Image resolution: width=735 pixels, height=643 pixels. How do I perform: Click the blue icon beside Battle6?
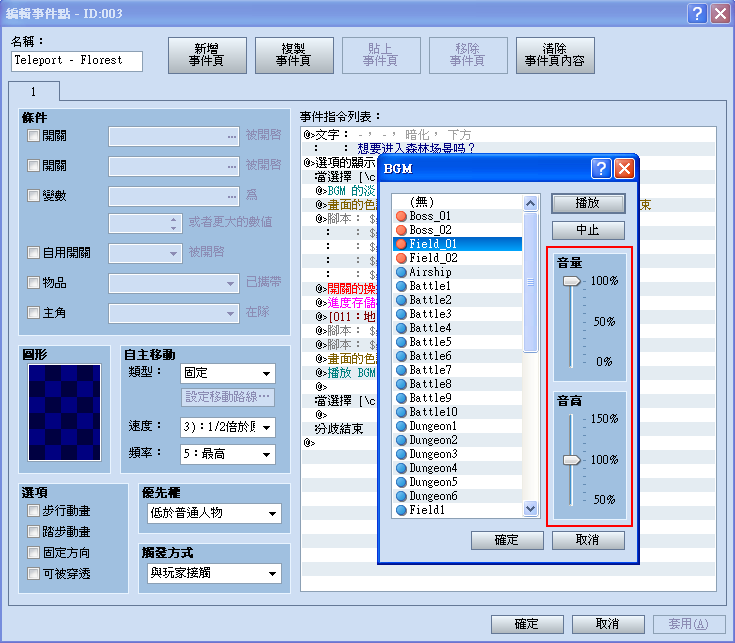click(401, 356)
